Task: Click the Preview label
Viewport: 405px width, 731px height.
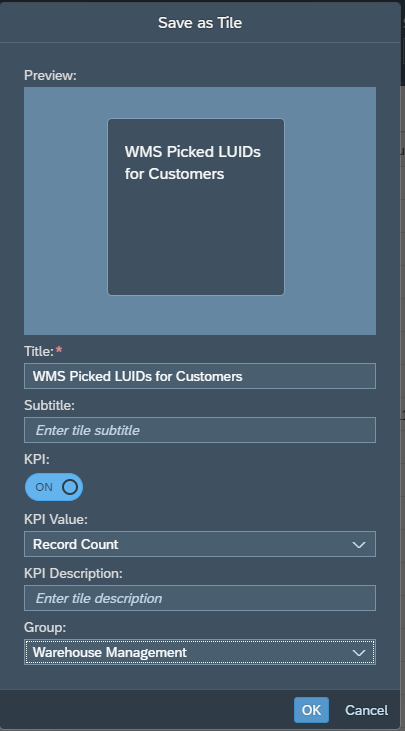Action: (x=50, y=75)
